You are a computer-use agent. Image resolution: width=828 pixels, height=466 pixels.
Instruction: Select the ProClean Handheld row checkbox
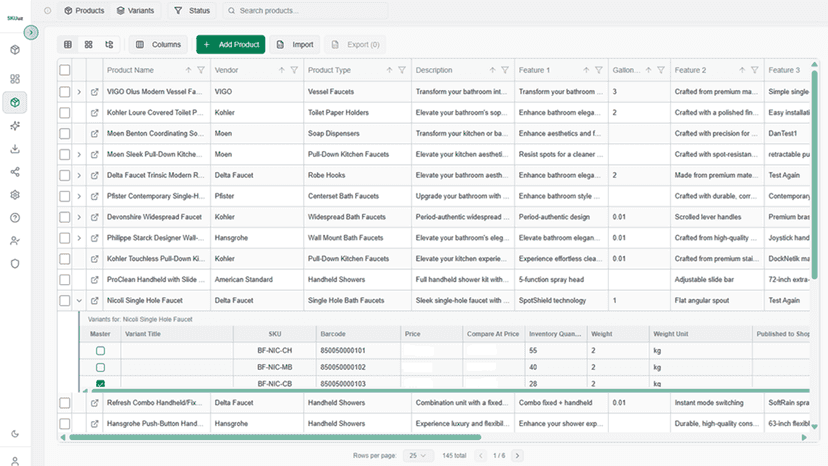point(64,279)
